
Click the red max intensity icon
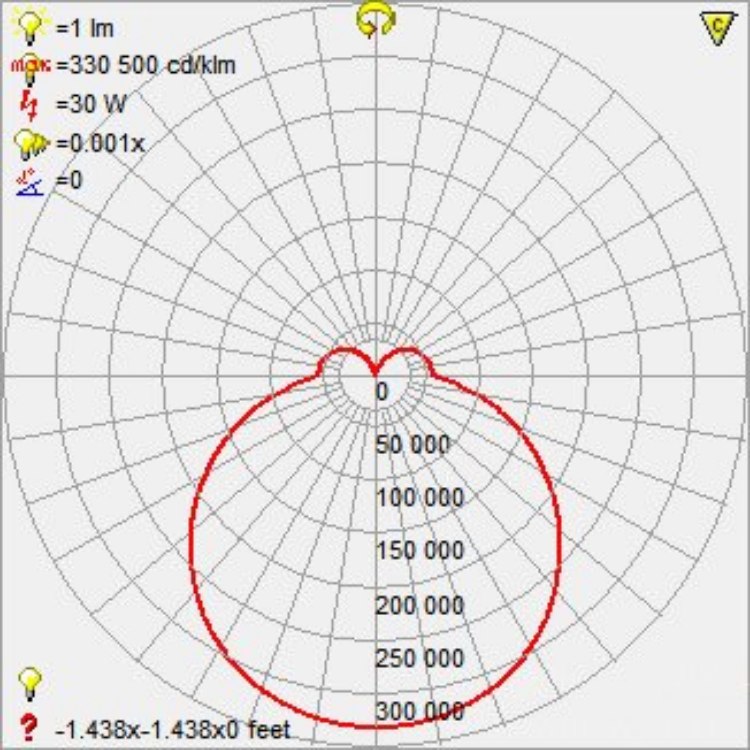coord(31,66)
